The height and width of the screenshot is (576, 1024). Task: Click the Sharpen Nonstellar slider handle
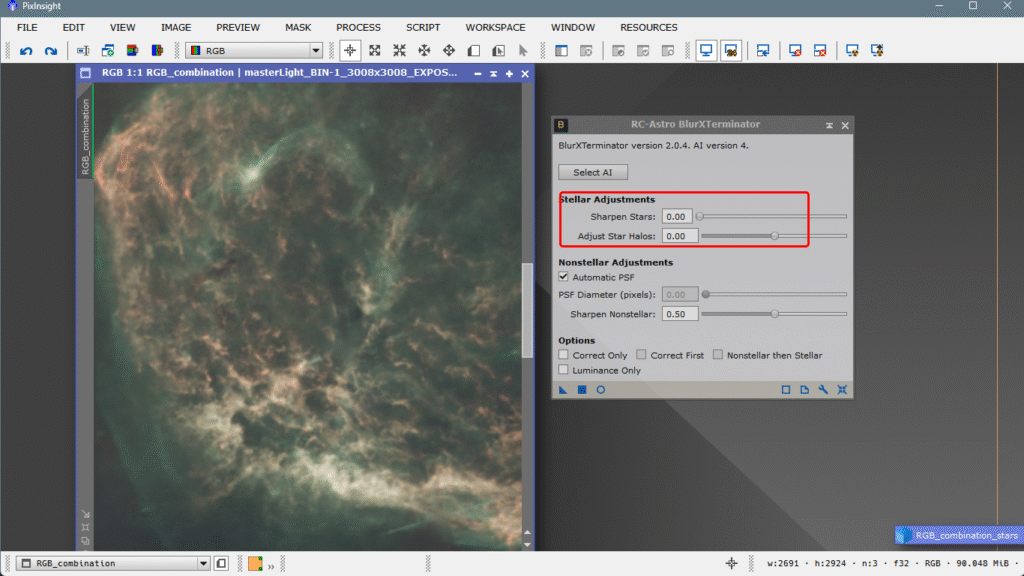(775, 314)
